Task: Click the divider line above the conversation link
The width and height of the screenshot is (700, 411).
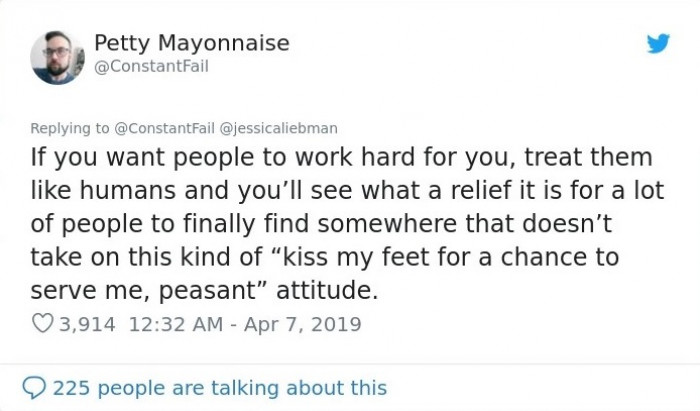Action: [350, 363]
